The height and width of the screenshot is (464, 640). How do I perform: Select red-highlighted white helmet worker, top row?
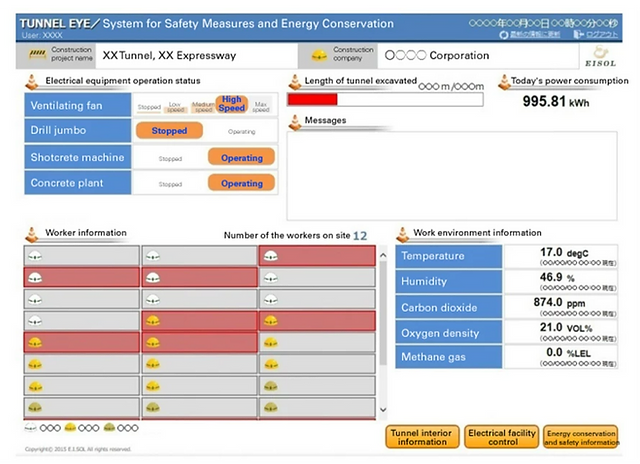coord(317,256)
